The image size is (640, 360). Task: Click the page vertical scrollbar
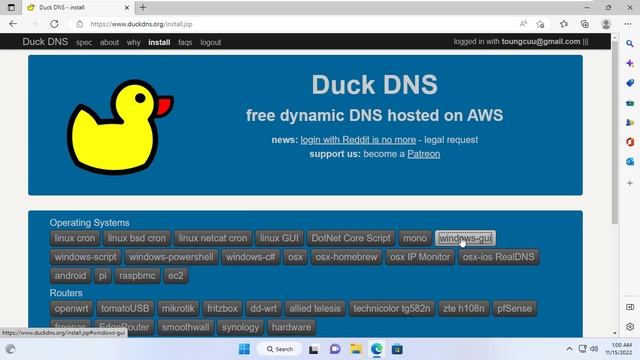615,132
